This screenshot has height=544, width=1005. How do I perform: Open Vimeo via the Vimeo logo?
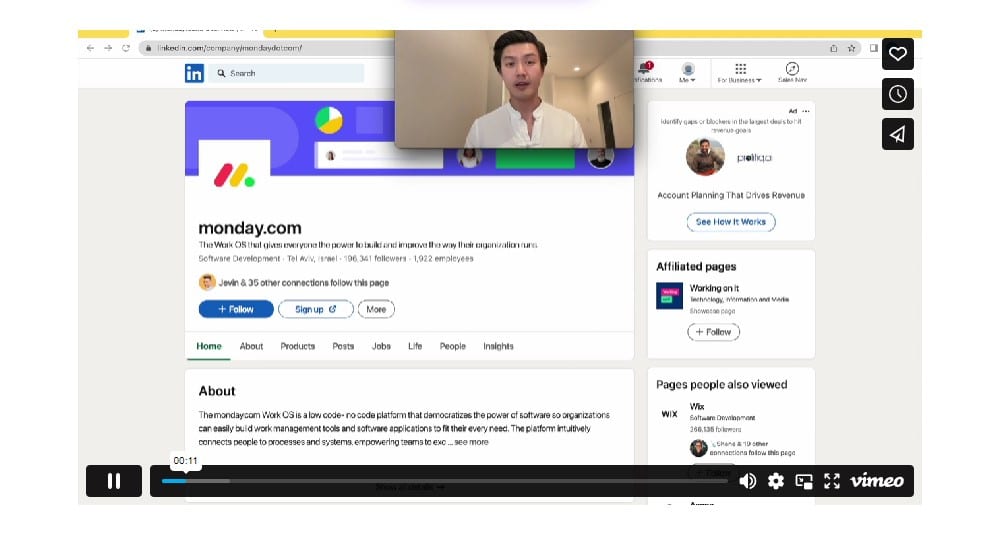[x=877, y=481]
